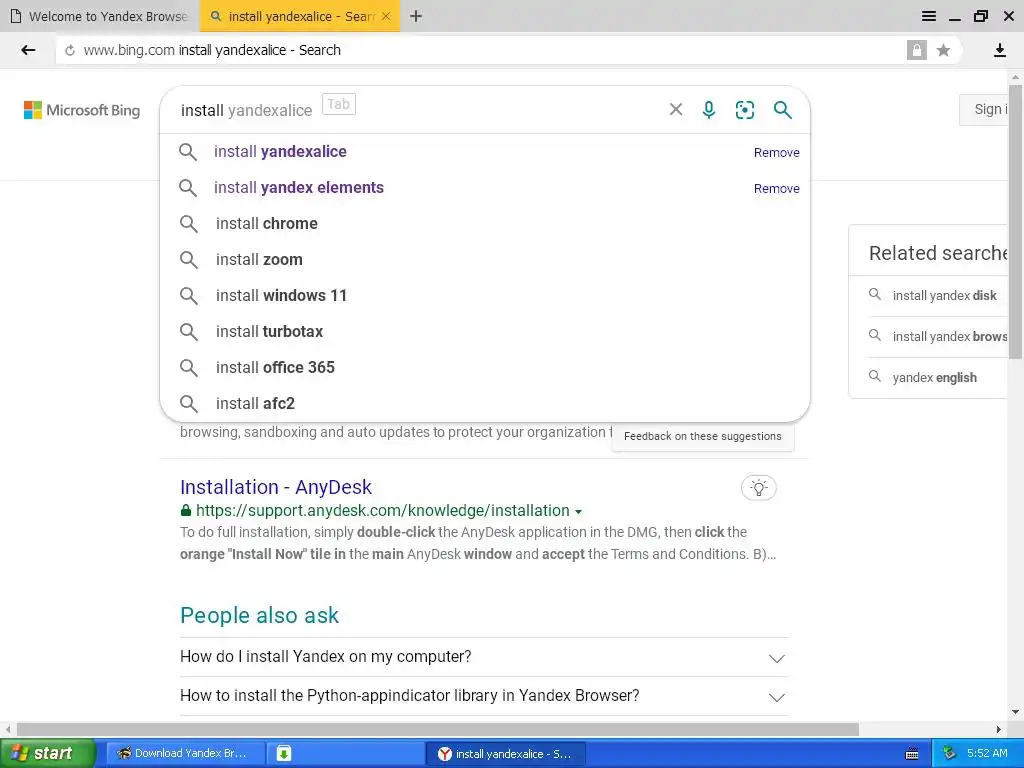Start voice search with microphone icon
Viewport: 1024px width, 768px height.
click(x=709, y=110)
